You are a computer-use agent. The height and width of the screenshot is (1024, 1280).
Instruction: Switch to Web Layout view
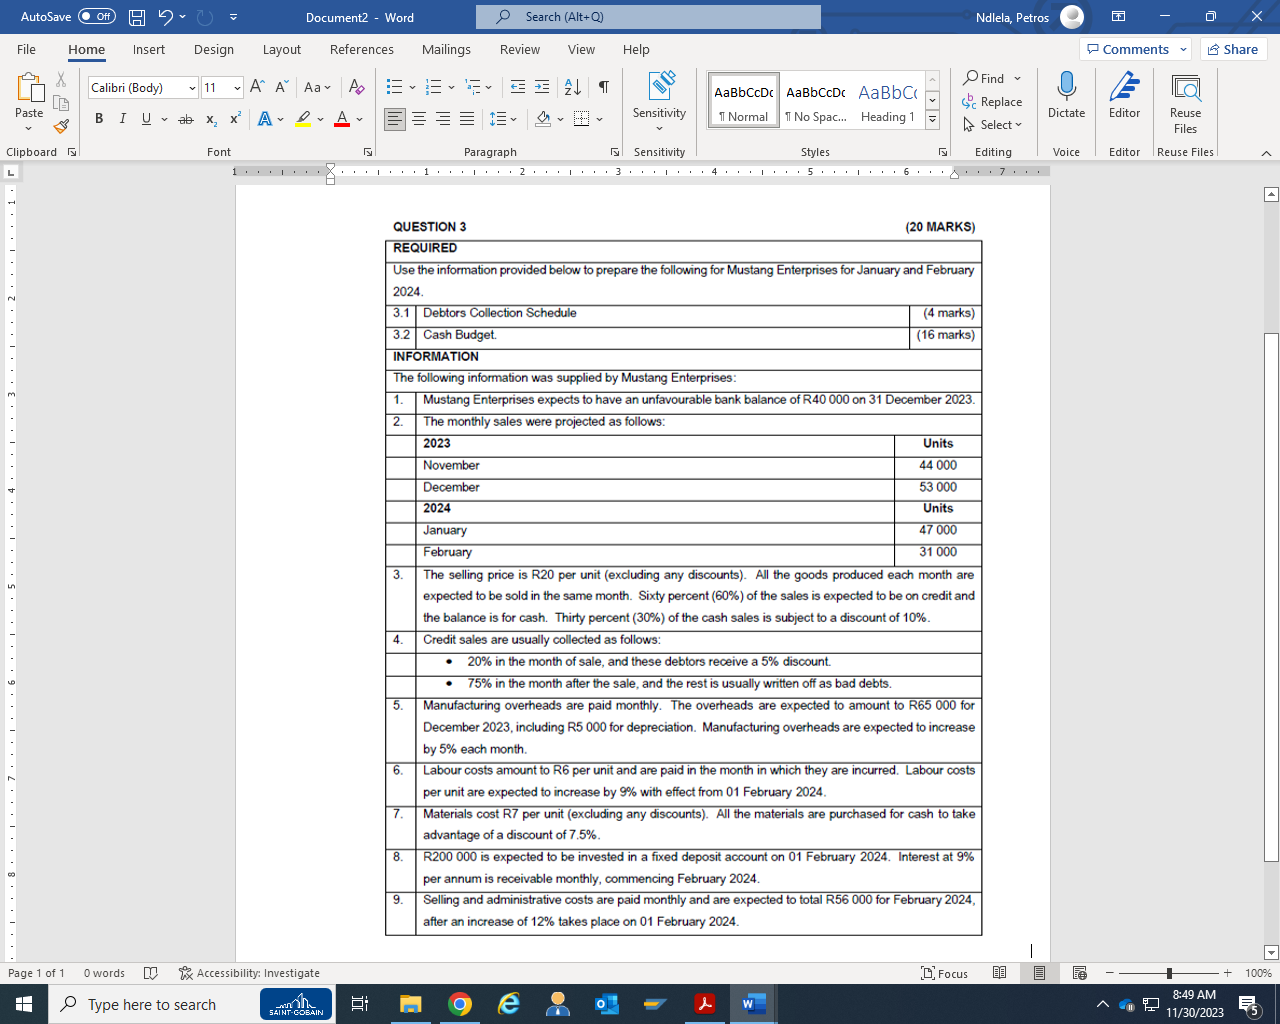(1079, 973)
